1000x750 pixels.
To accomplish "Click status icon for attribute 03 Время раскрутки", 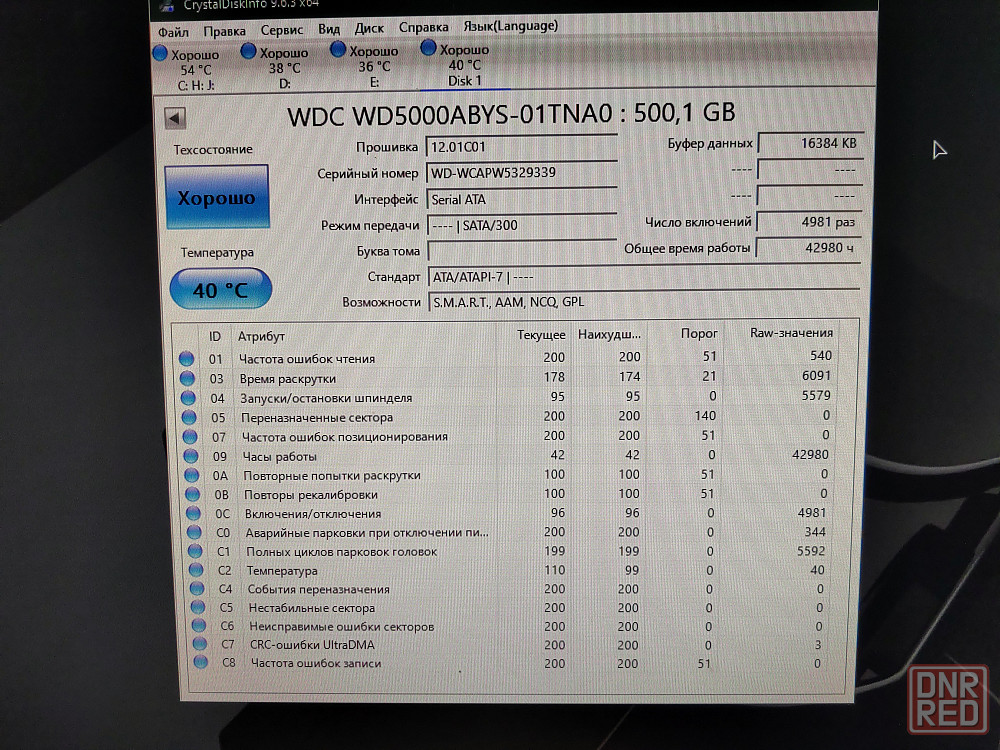I will (187, 378).
